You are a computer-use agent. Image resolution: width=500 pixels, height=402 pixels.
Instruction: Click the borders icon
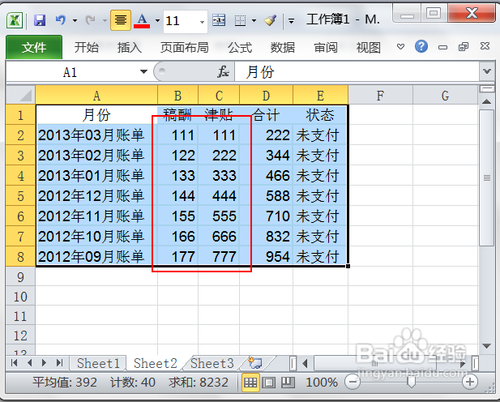tap(240, 21)
